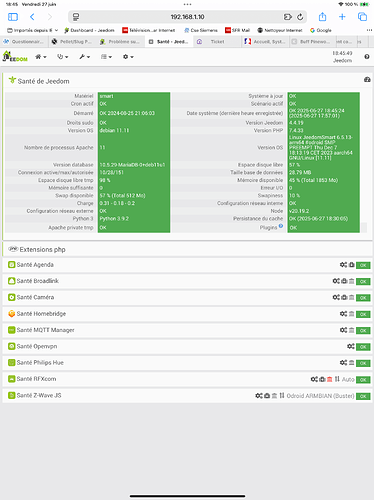Screen dimensions: 374x500
Task: Expand the gear Settings dropdown menu
Action: [x=128, y=57]
